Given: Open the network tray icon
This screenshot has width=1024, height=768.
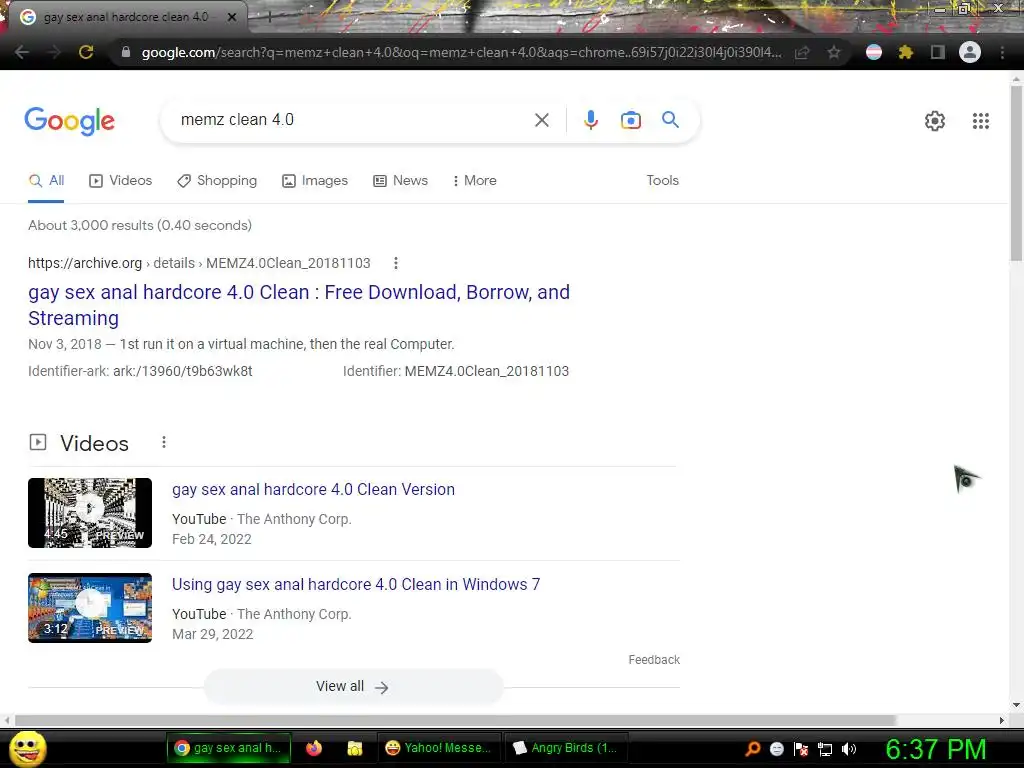Looking at the screenshot, I should click(x=825, y=749).
